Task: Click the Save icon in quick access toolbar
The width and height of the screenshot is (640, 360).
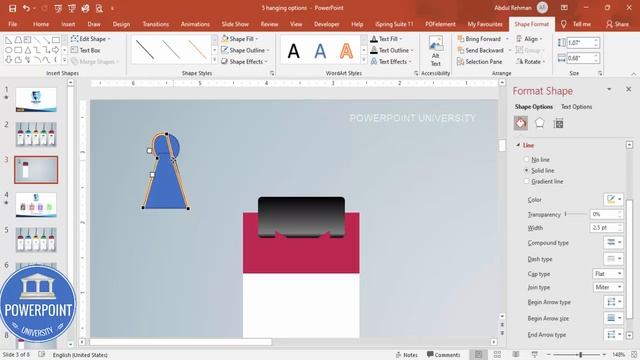Action: point(12,8)
